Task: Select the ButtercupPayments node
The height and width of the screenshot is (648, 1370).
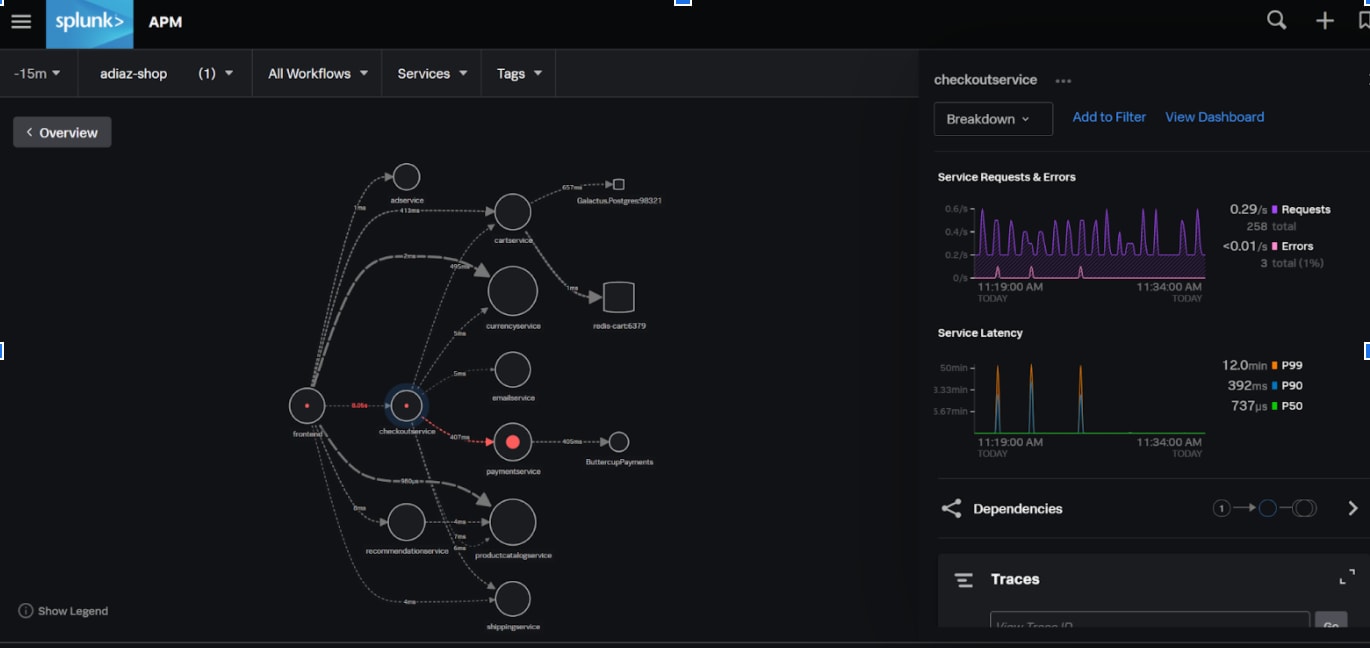Action: click(619, 442)
